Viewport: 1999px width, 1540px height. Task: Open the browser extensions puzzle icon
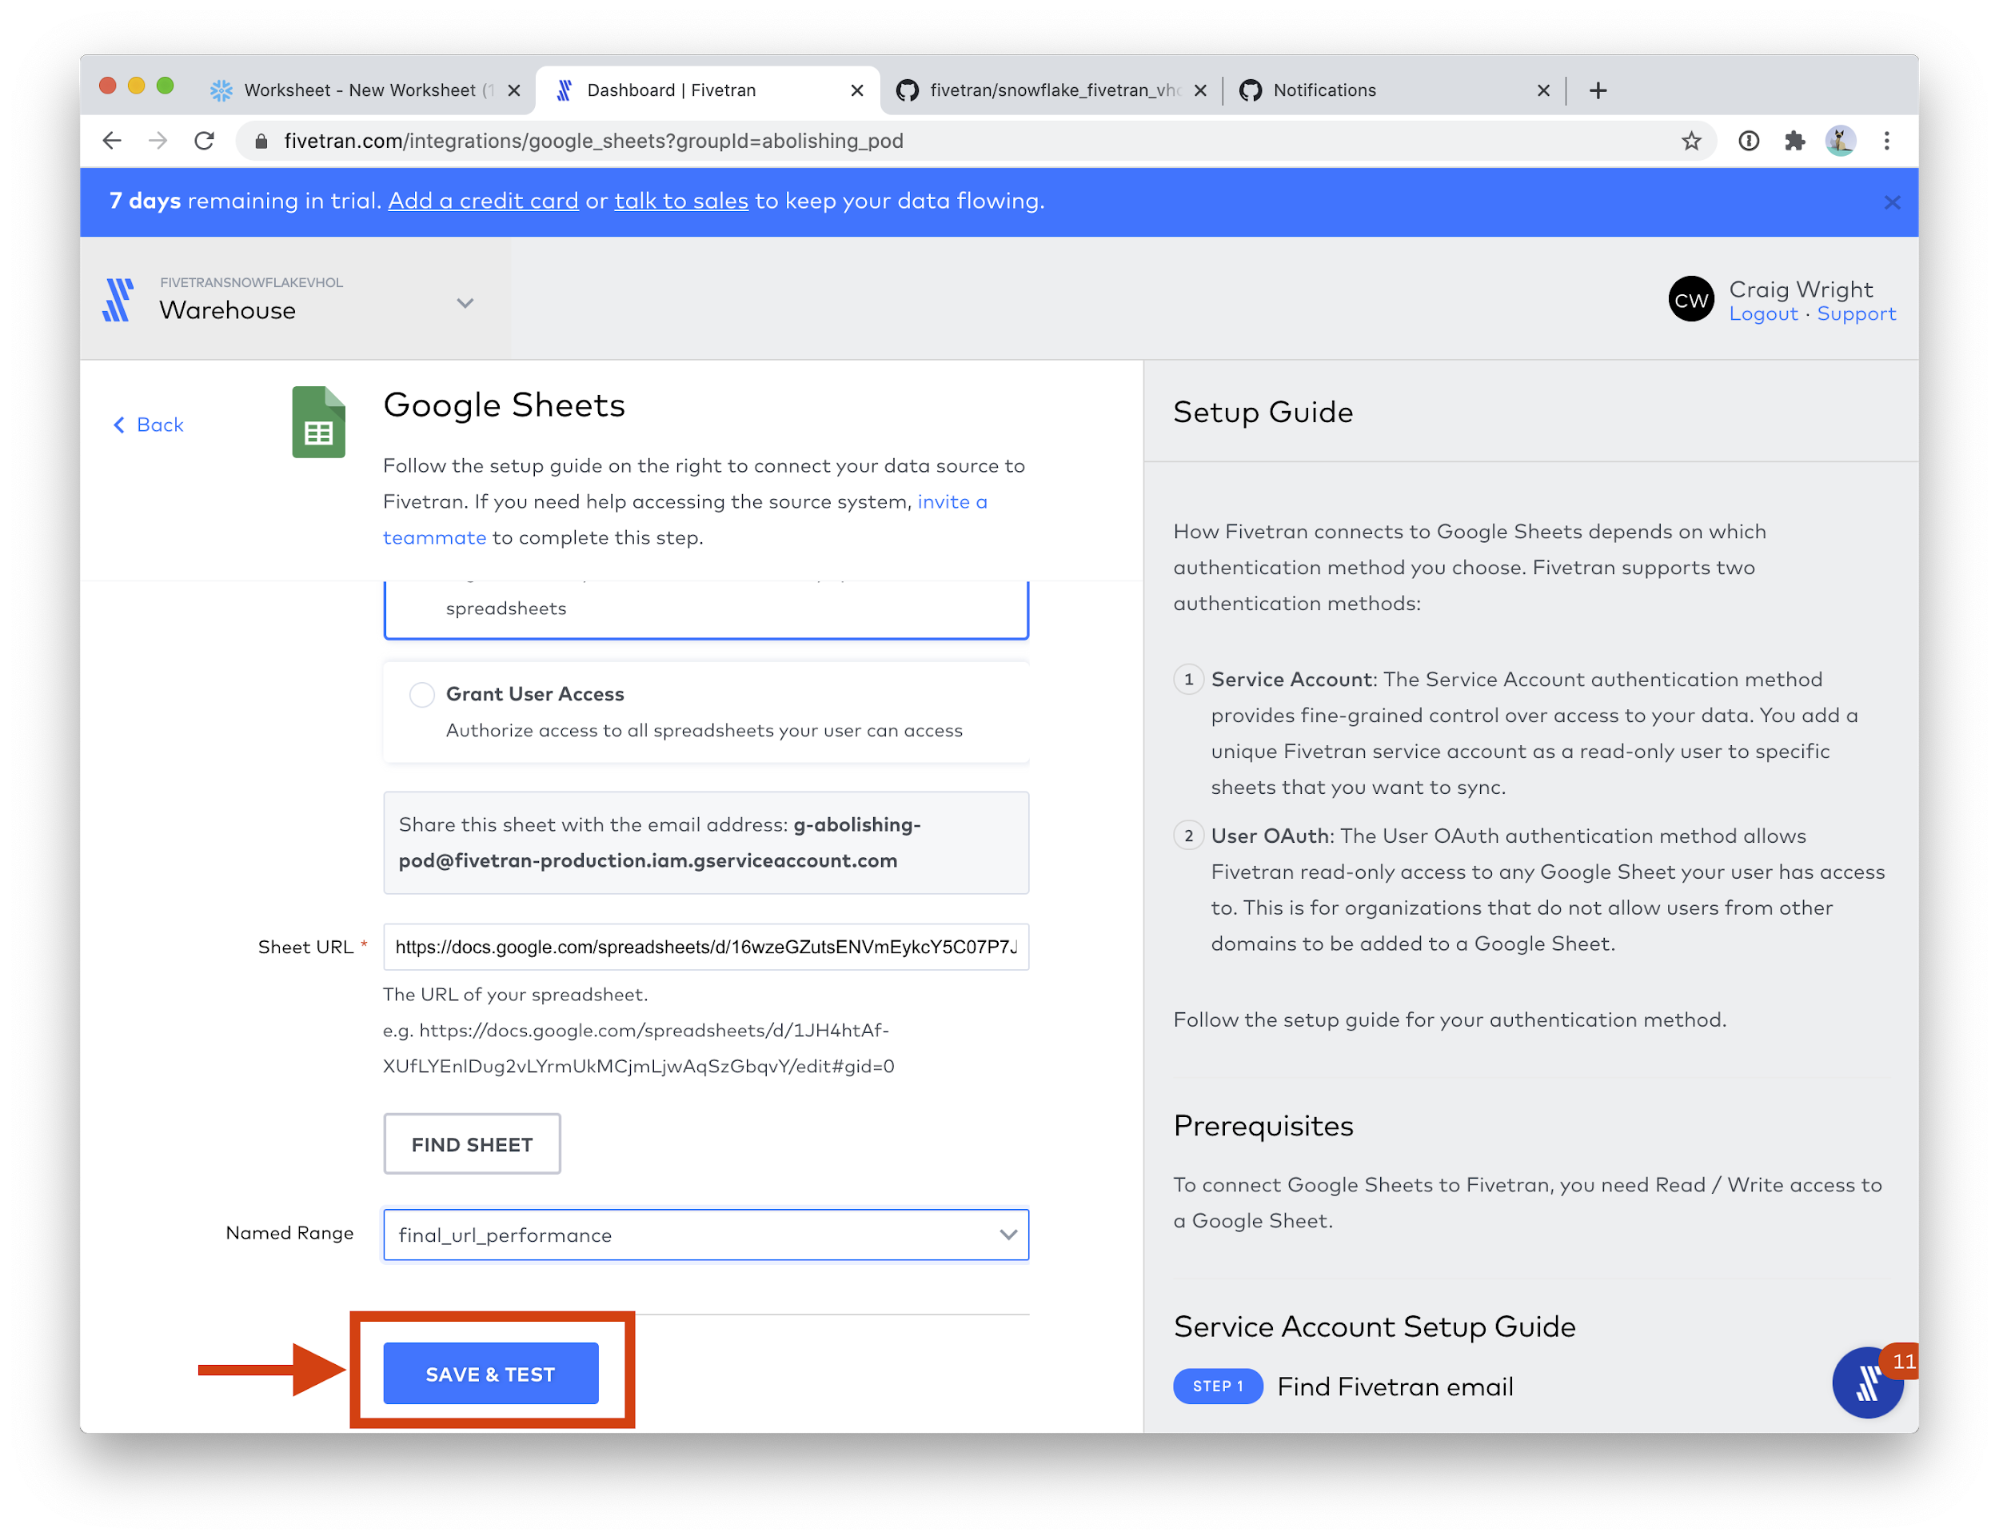tap(1795, 141)
